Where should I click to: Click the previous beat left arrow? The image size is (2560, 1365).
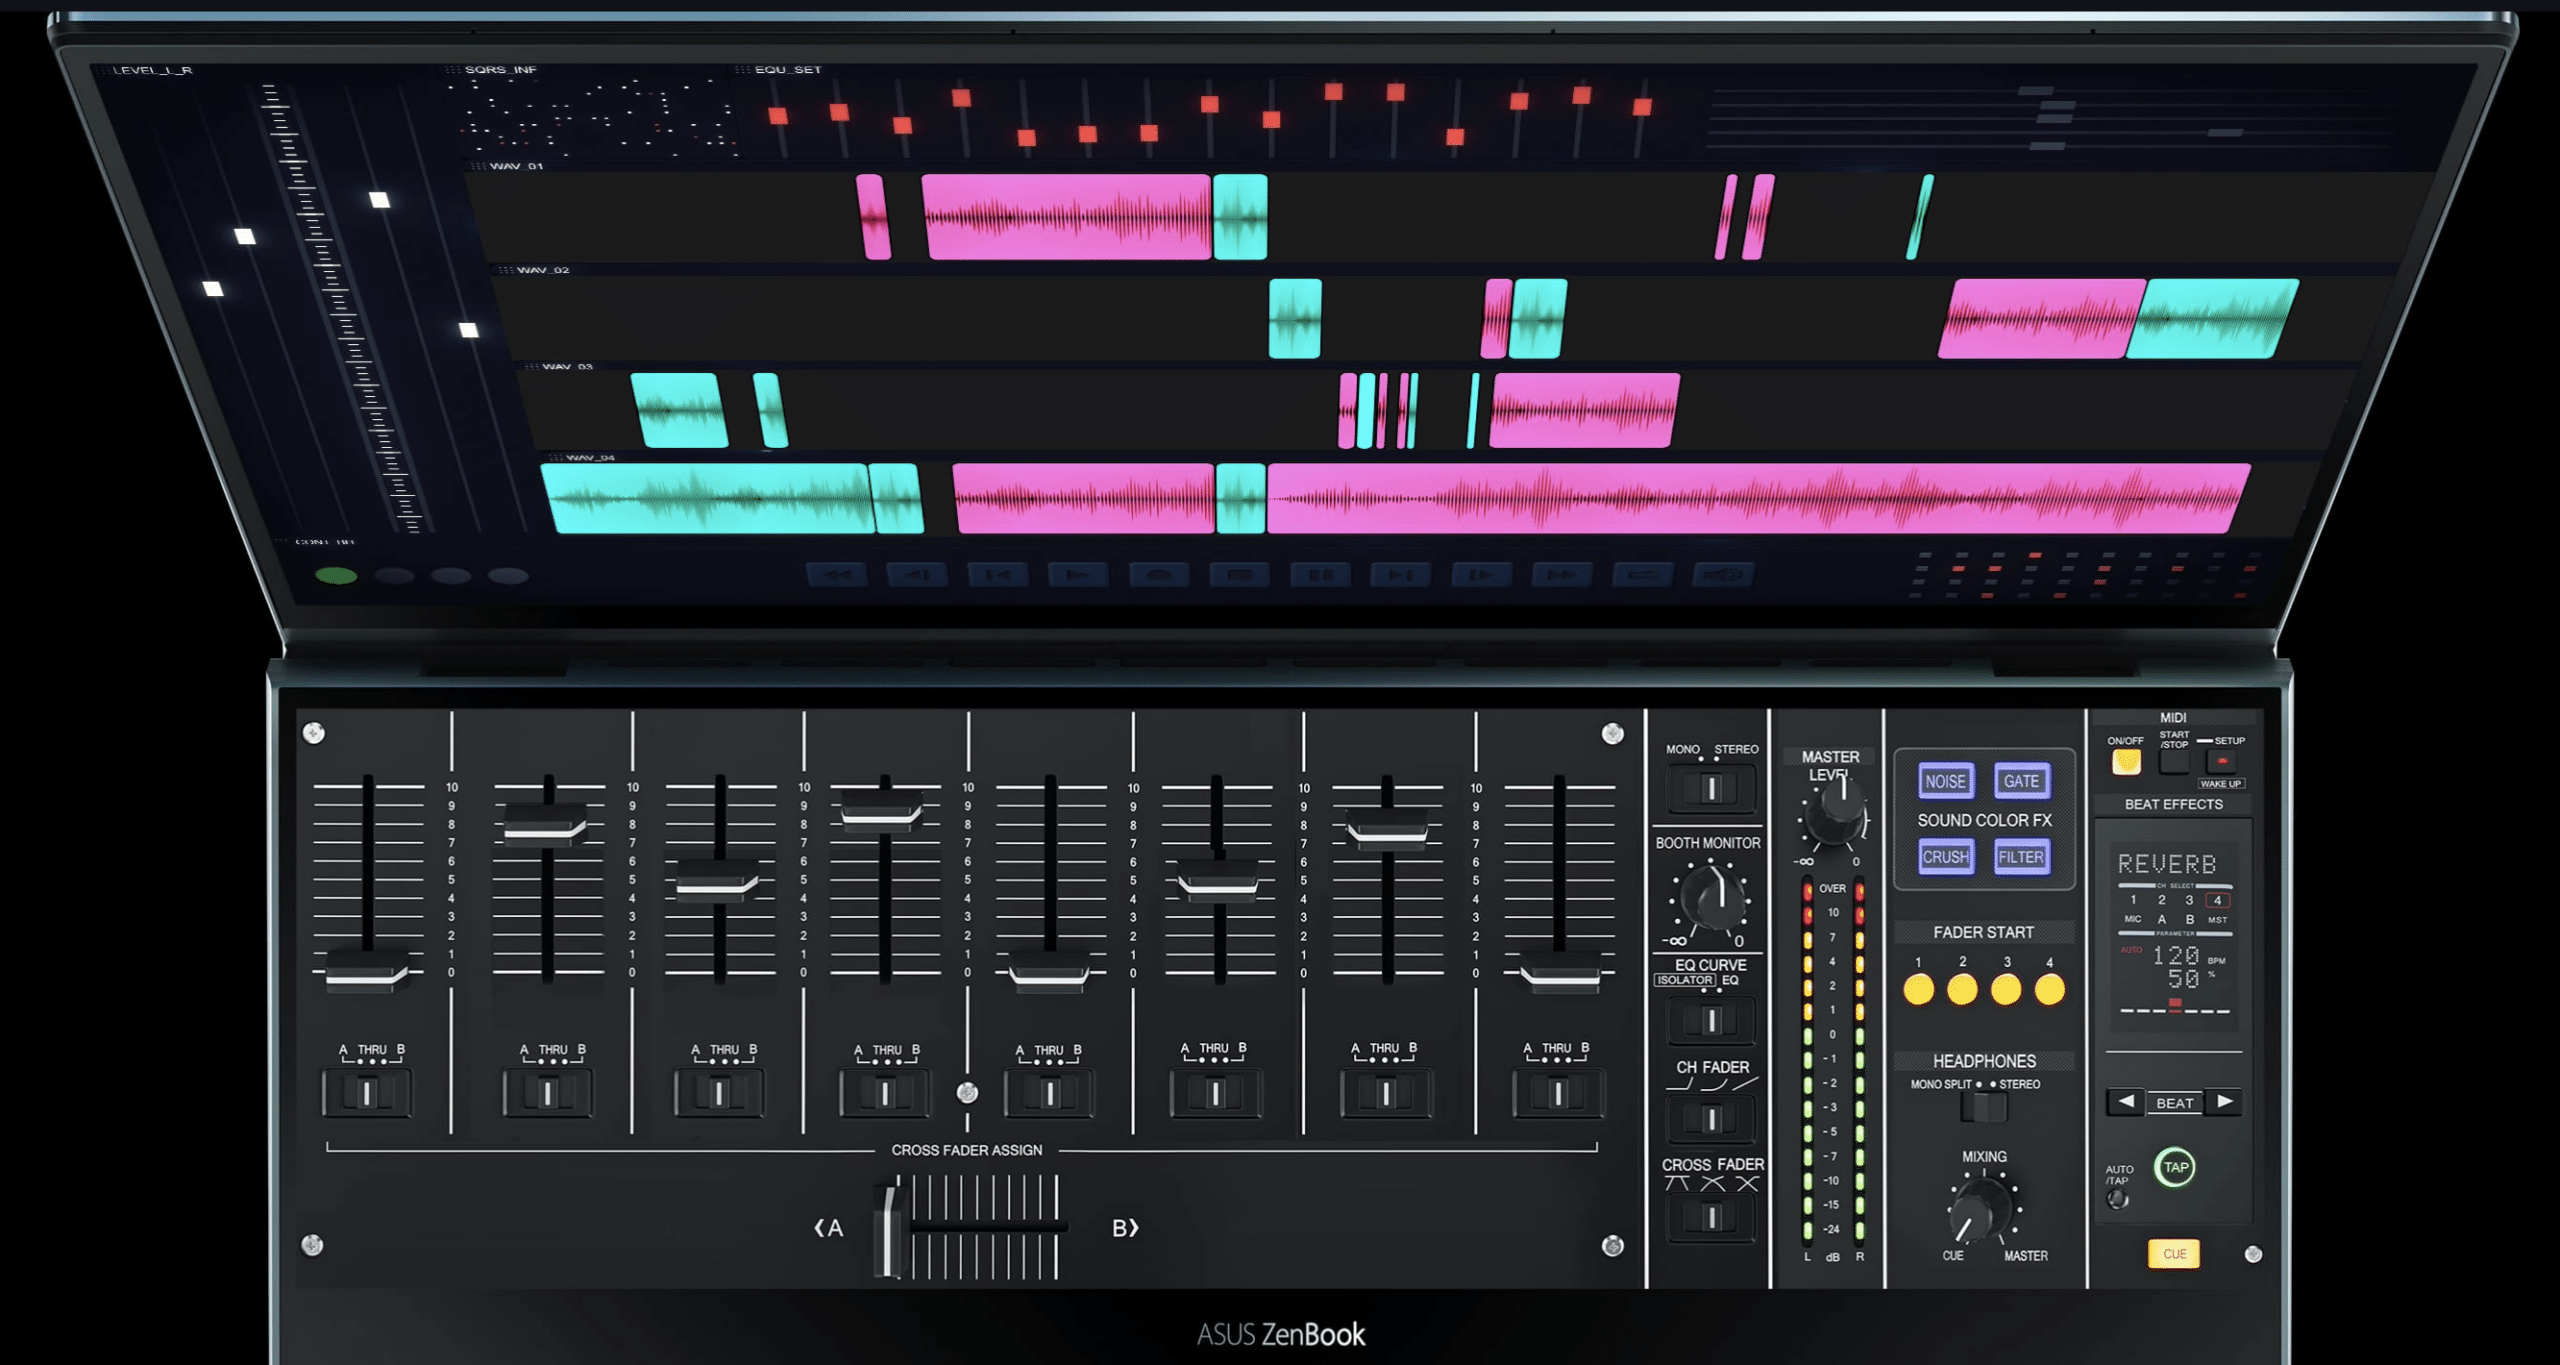[2126, 1102]
